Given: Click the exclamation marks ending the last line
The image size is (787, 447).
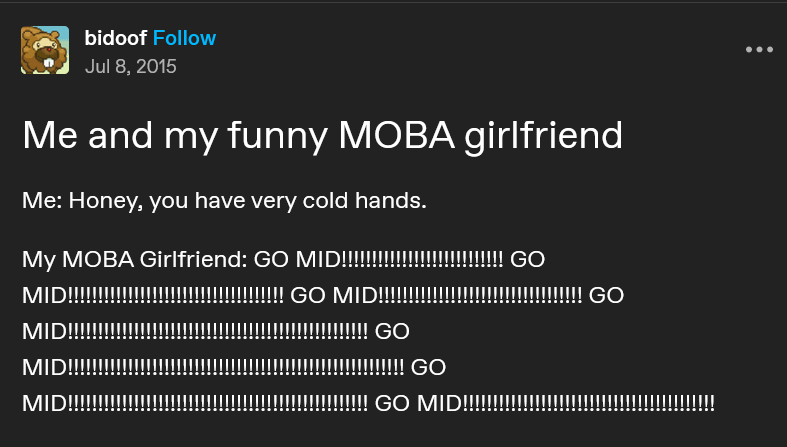Looking at the screenshot, I should [588, 403].
